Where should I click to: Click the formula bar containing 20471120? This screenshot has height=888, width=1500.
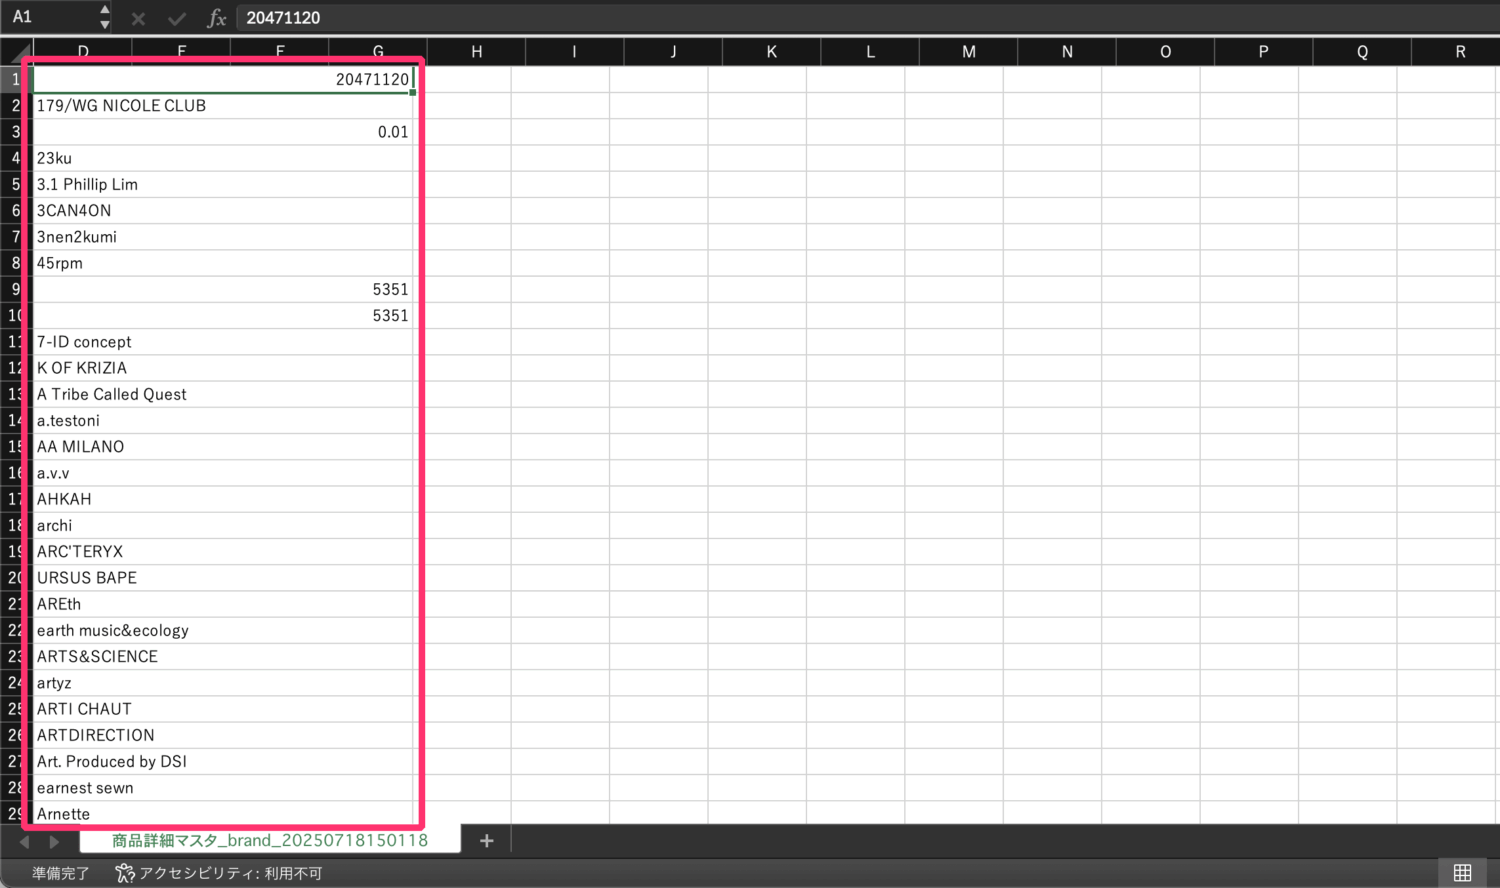tap(866, 18)
